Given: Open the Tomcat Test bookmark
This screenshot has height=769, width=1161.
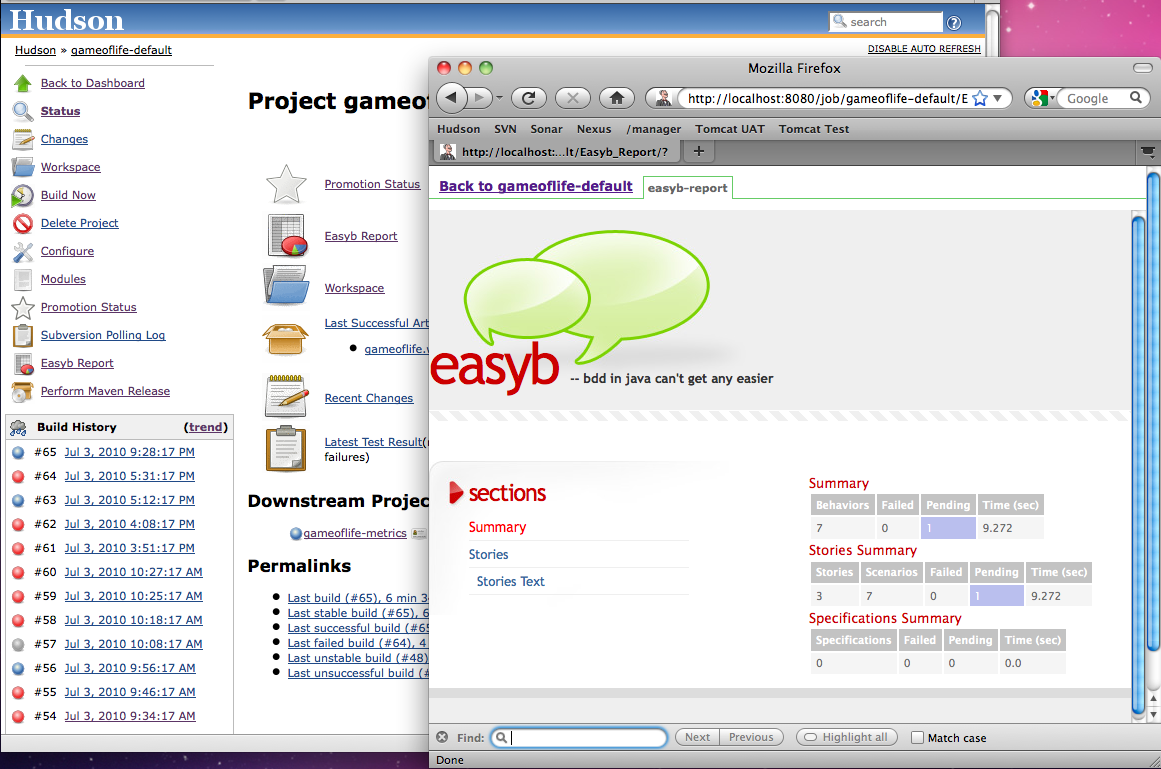Looking at the screenshot, I should point(814,129).
